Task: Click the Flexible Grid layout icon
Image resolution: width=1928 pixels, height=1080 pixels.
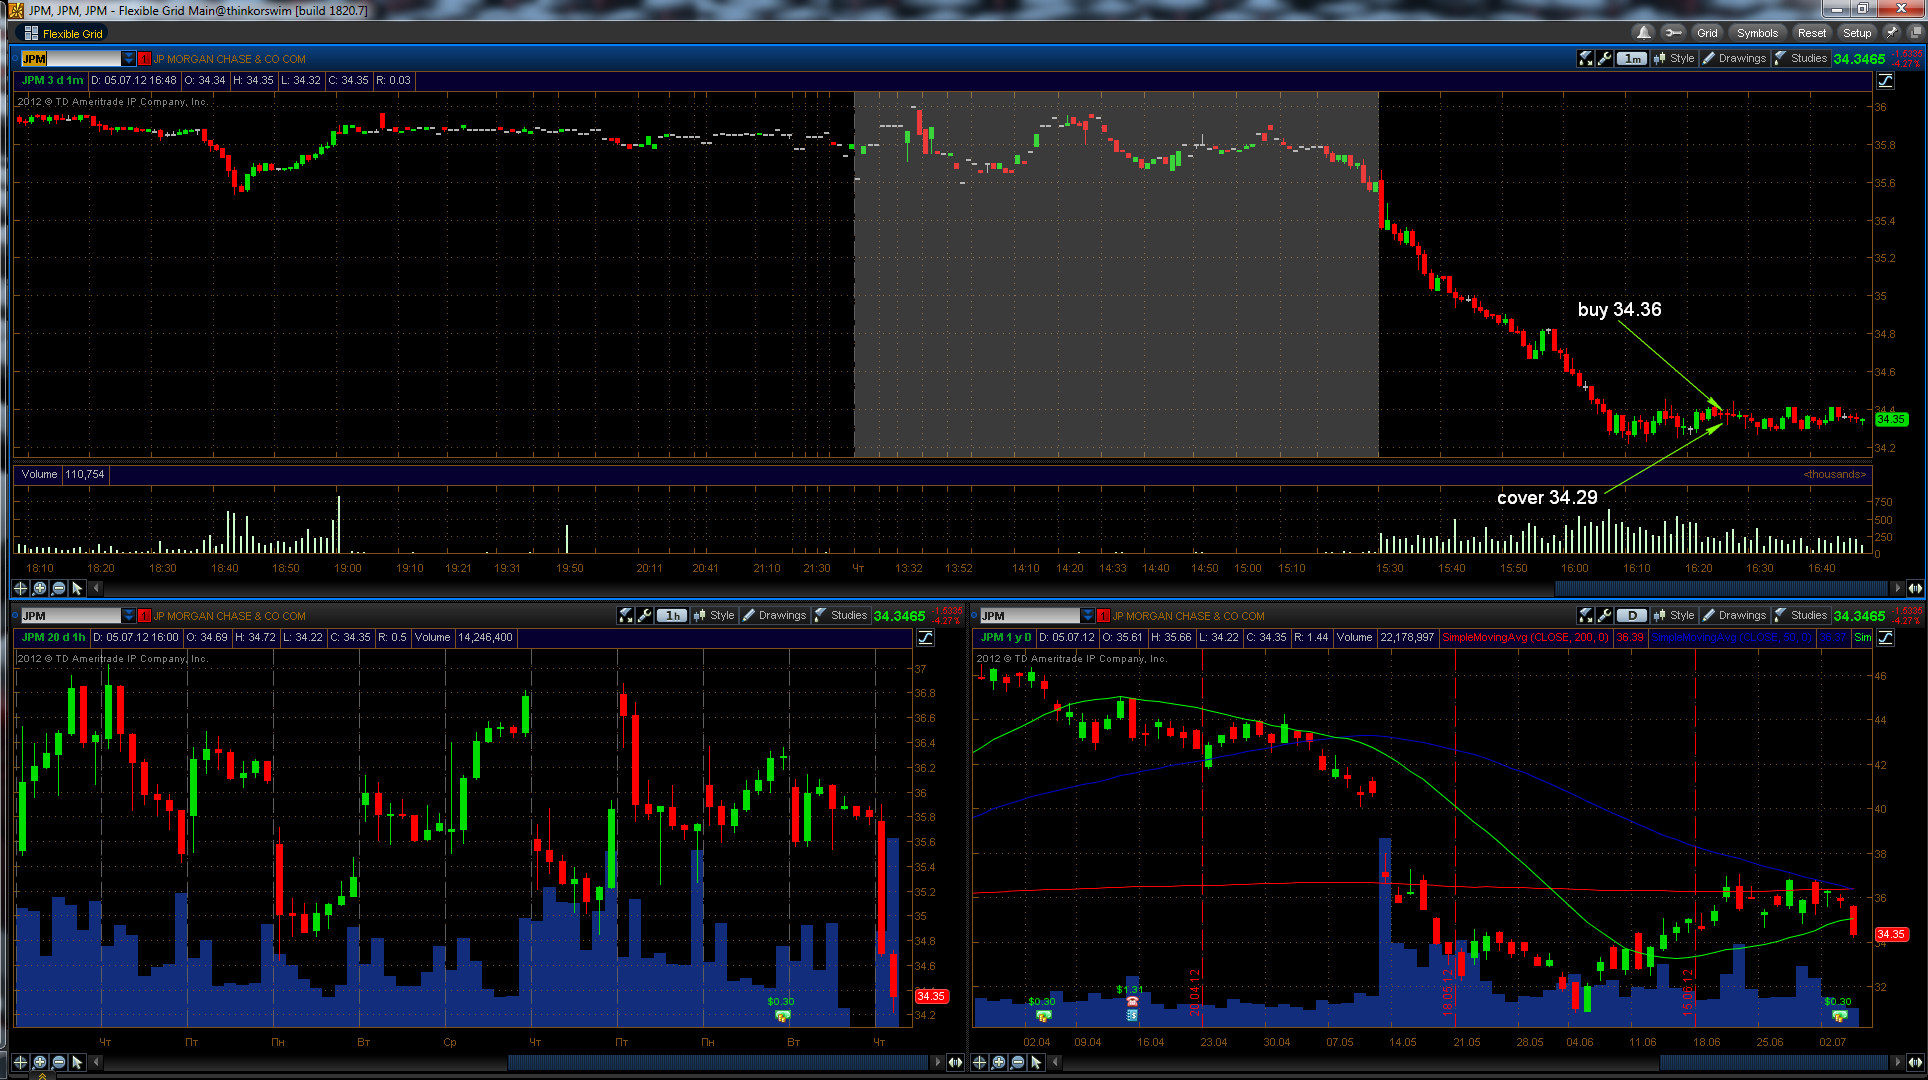Action: click(31, 33)
